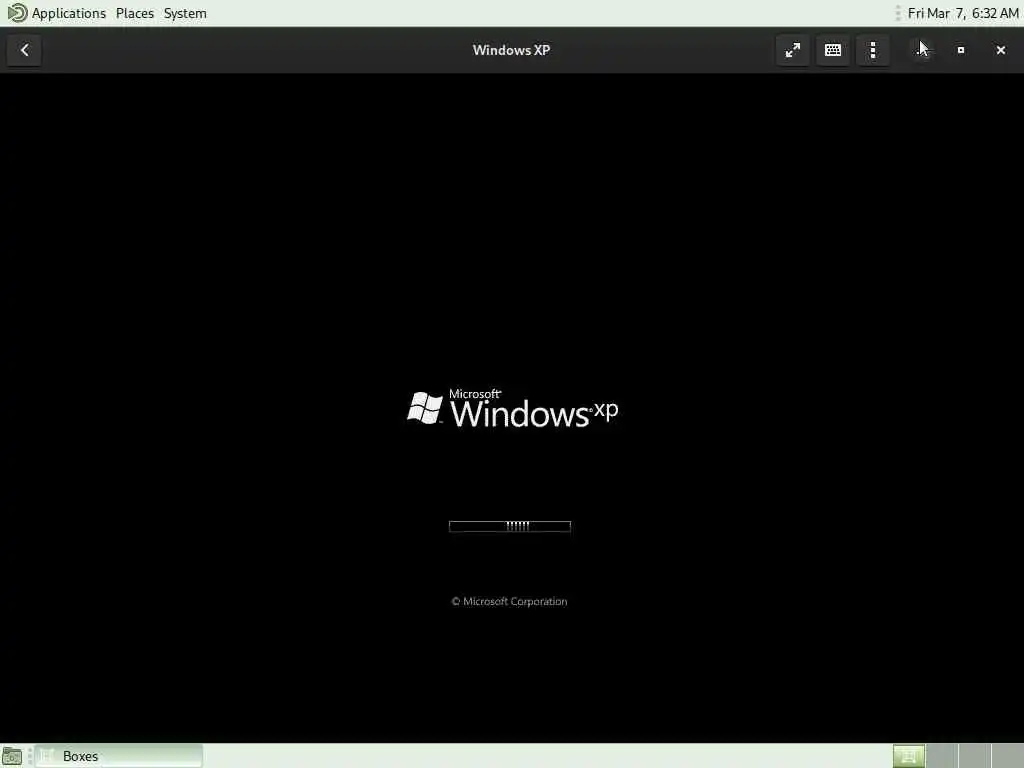Open the three-dot box actions menu
This screenshot has width=1024, height=768.
872,50
